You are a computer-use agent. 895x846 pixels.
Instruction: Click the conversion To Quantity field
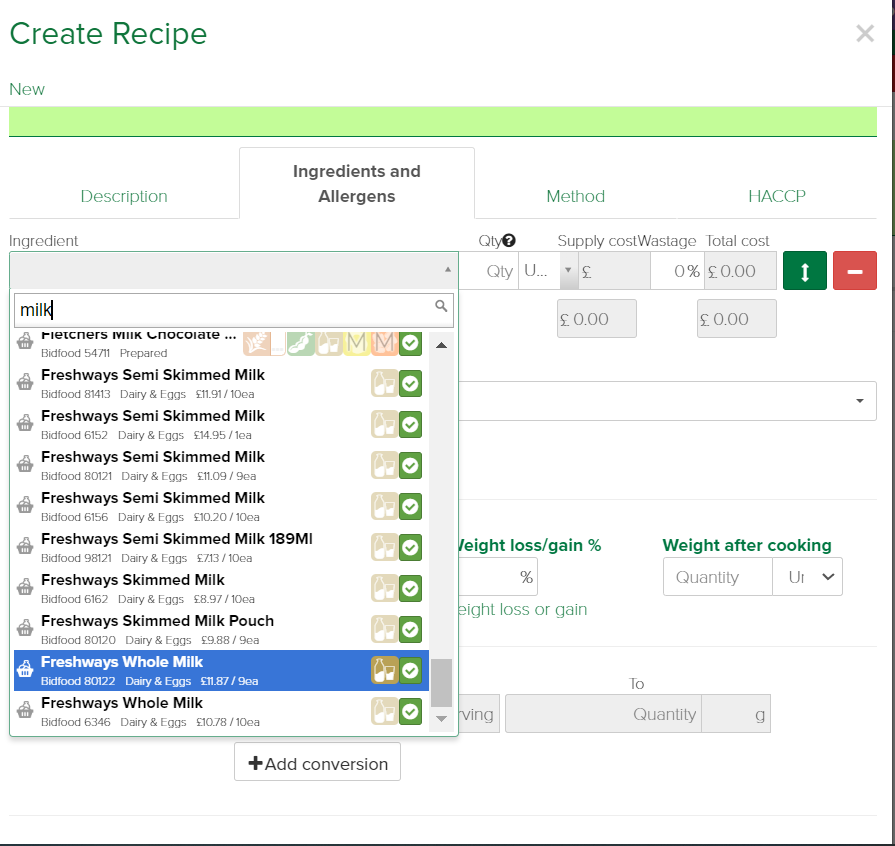(603, 714)
